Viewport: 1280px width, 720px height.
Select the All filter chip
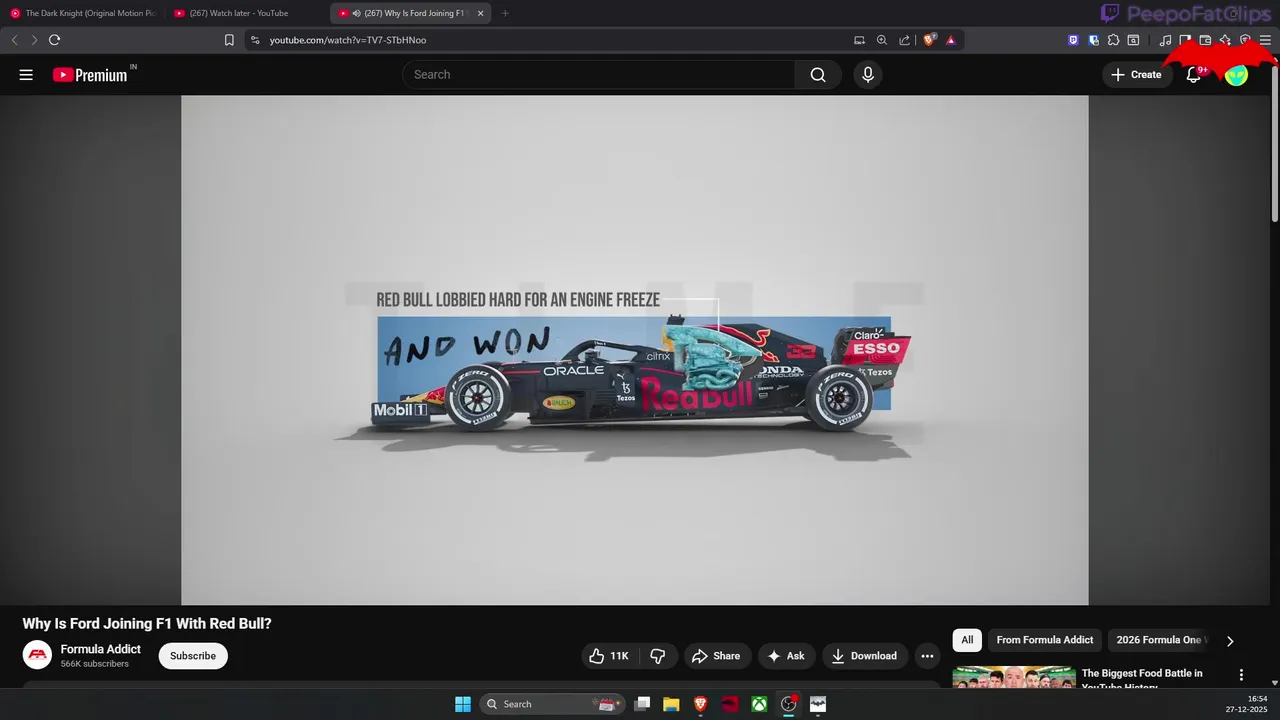tap(967, 640)
